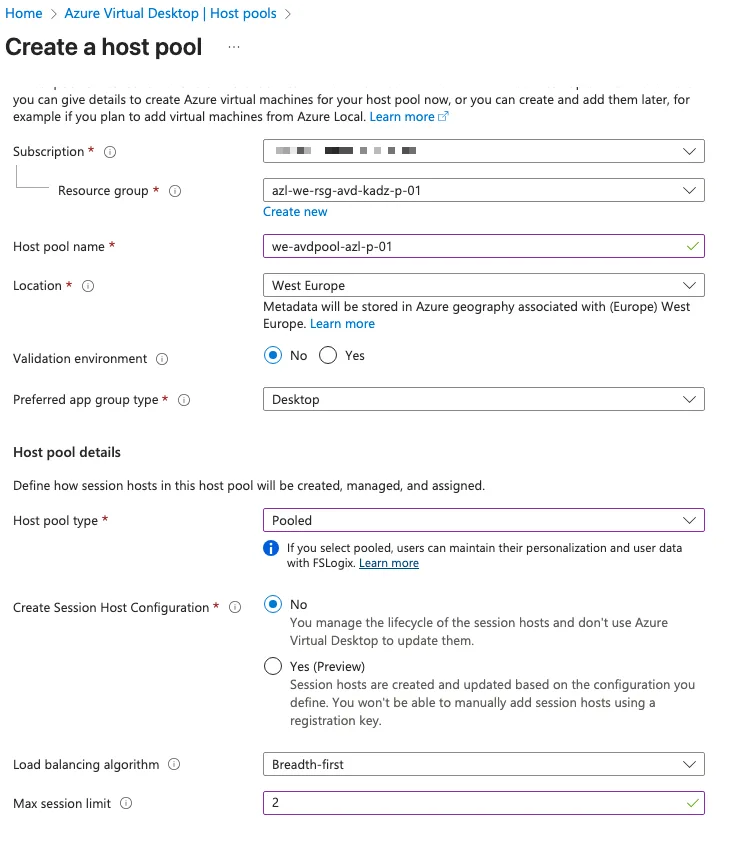Select No for Validation environment
Image resolution: width=735 pixels, height=850 pixels.
tap(273, 356)
